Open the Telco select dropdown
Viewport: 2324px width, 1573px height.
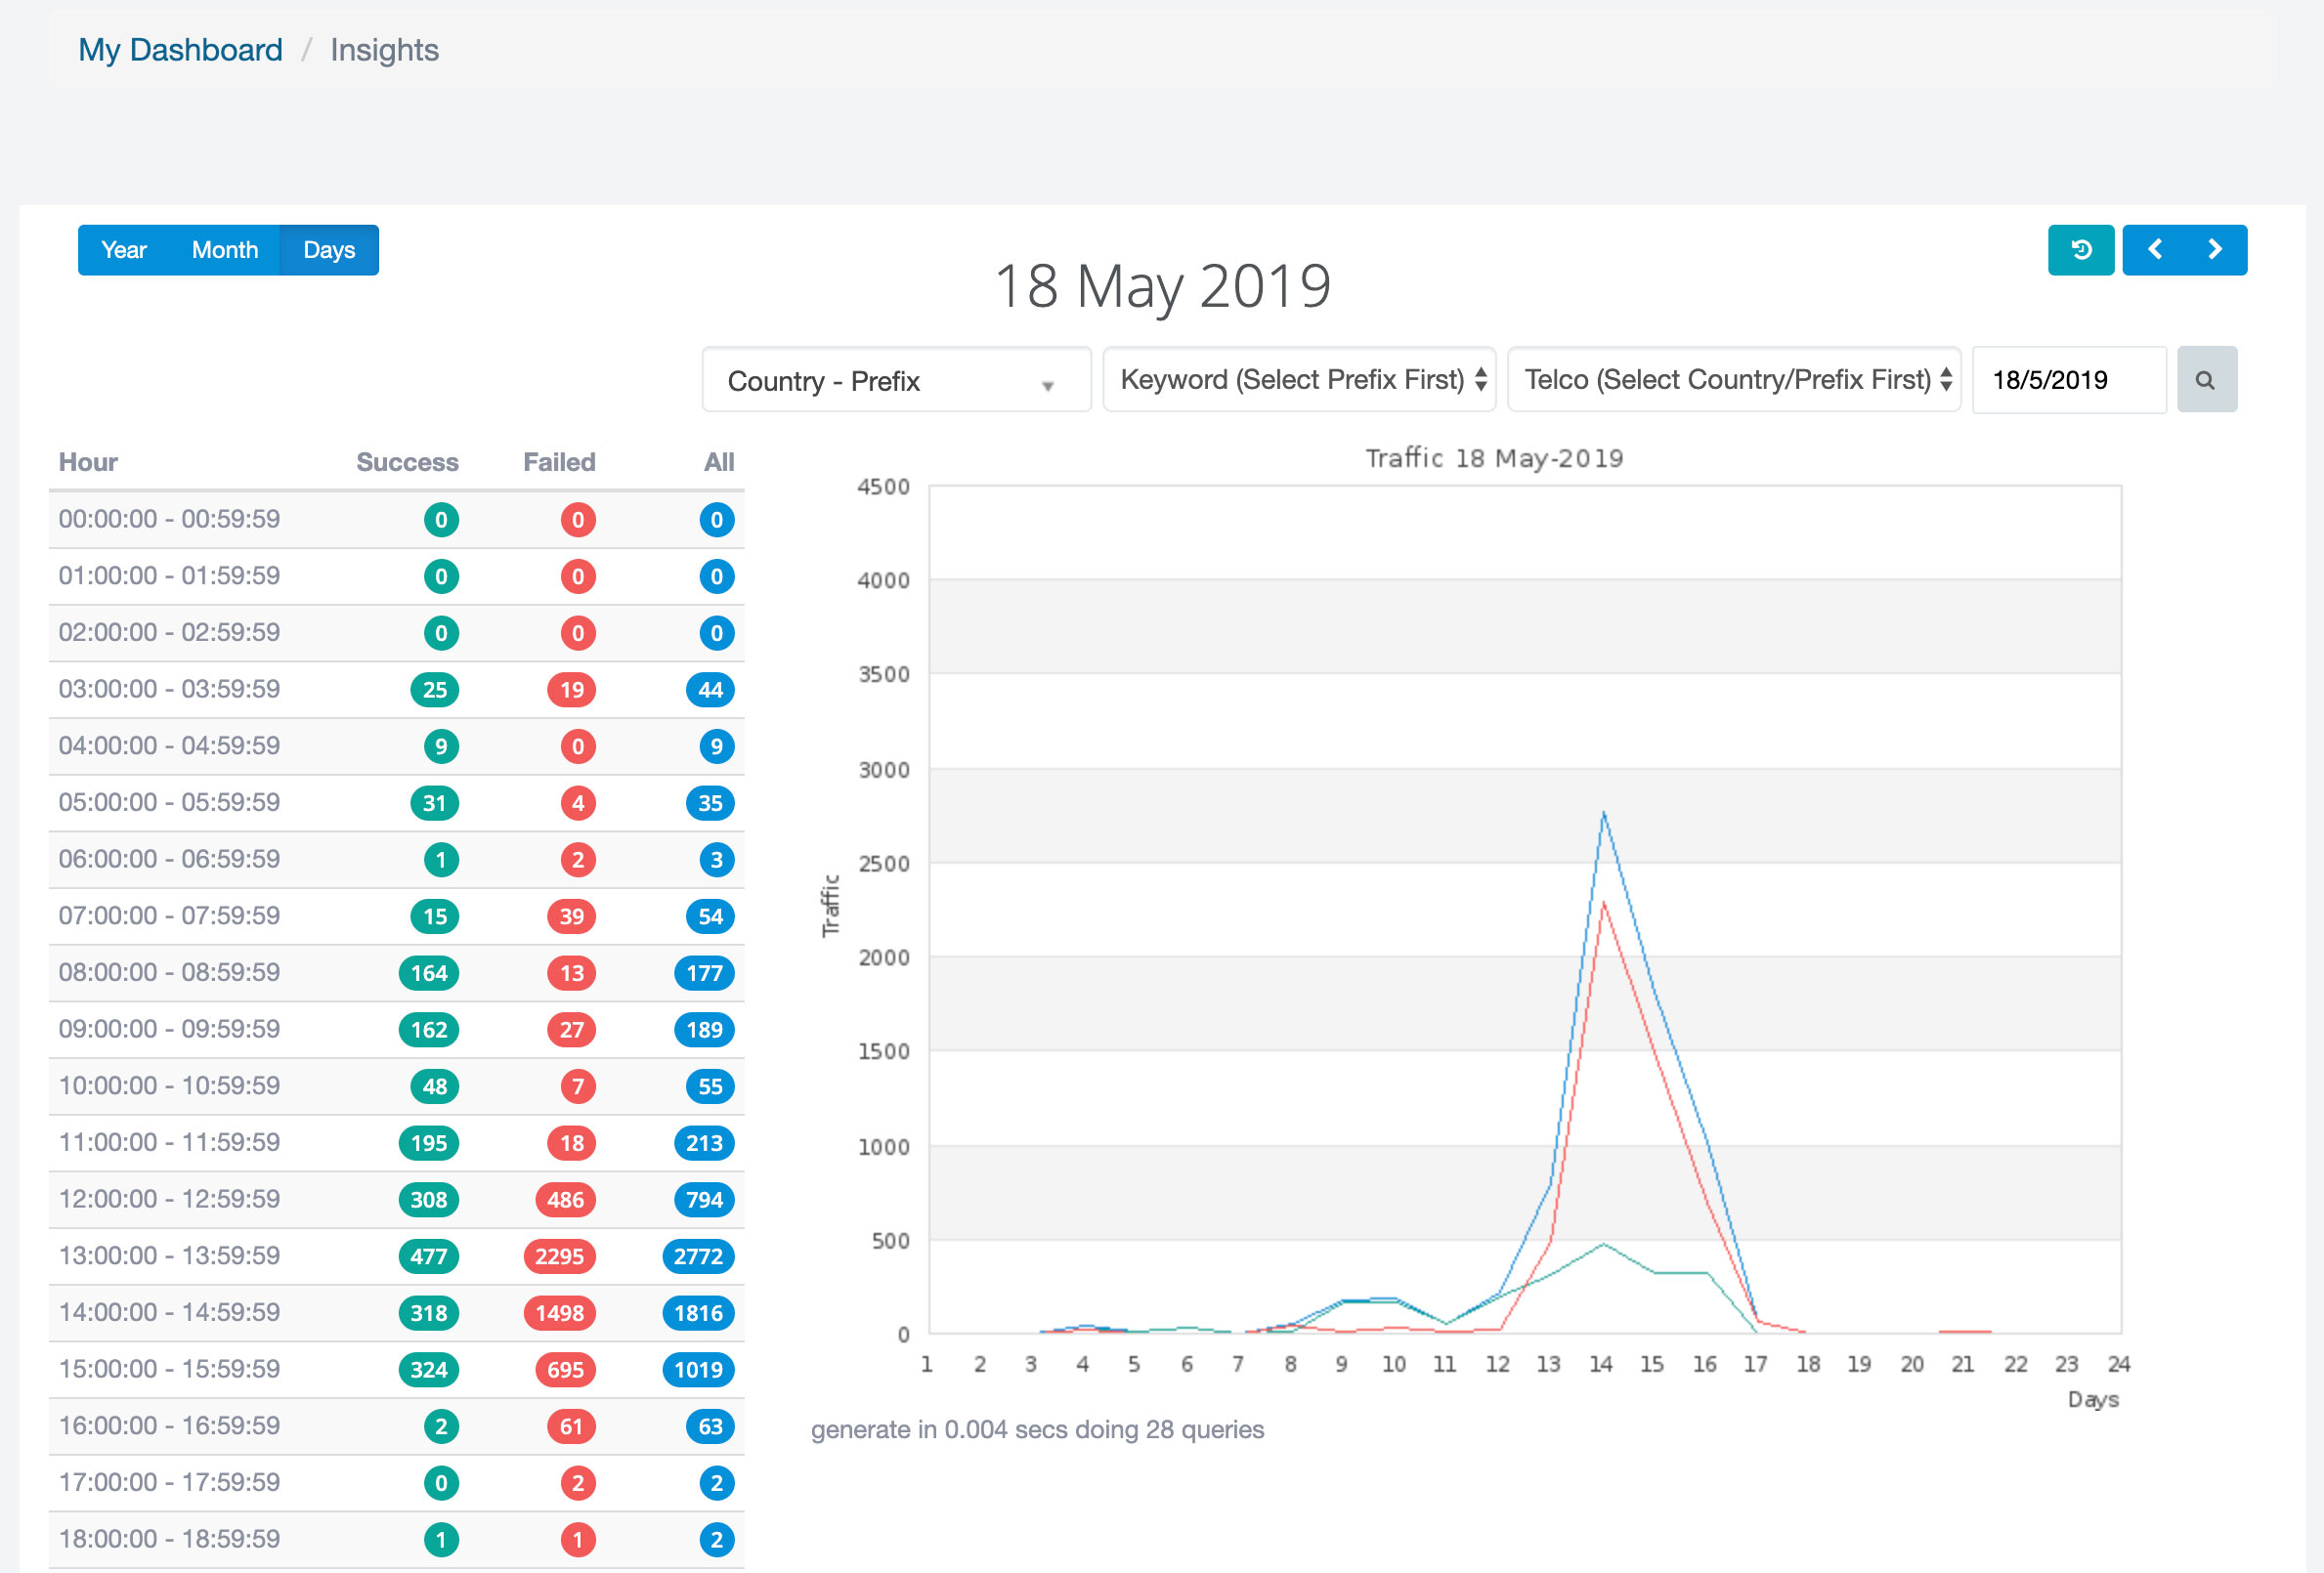point(1734,380)
